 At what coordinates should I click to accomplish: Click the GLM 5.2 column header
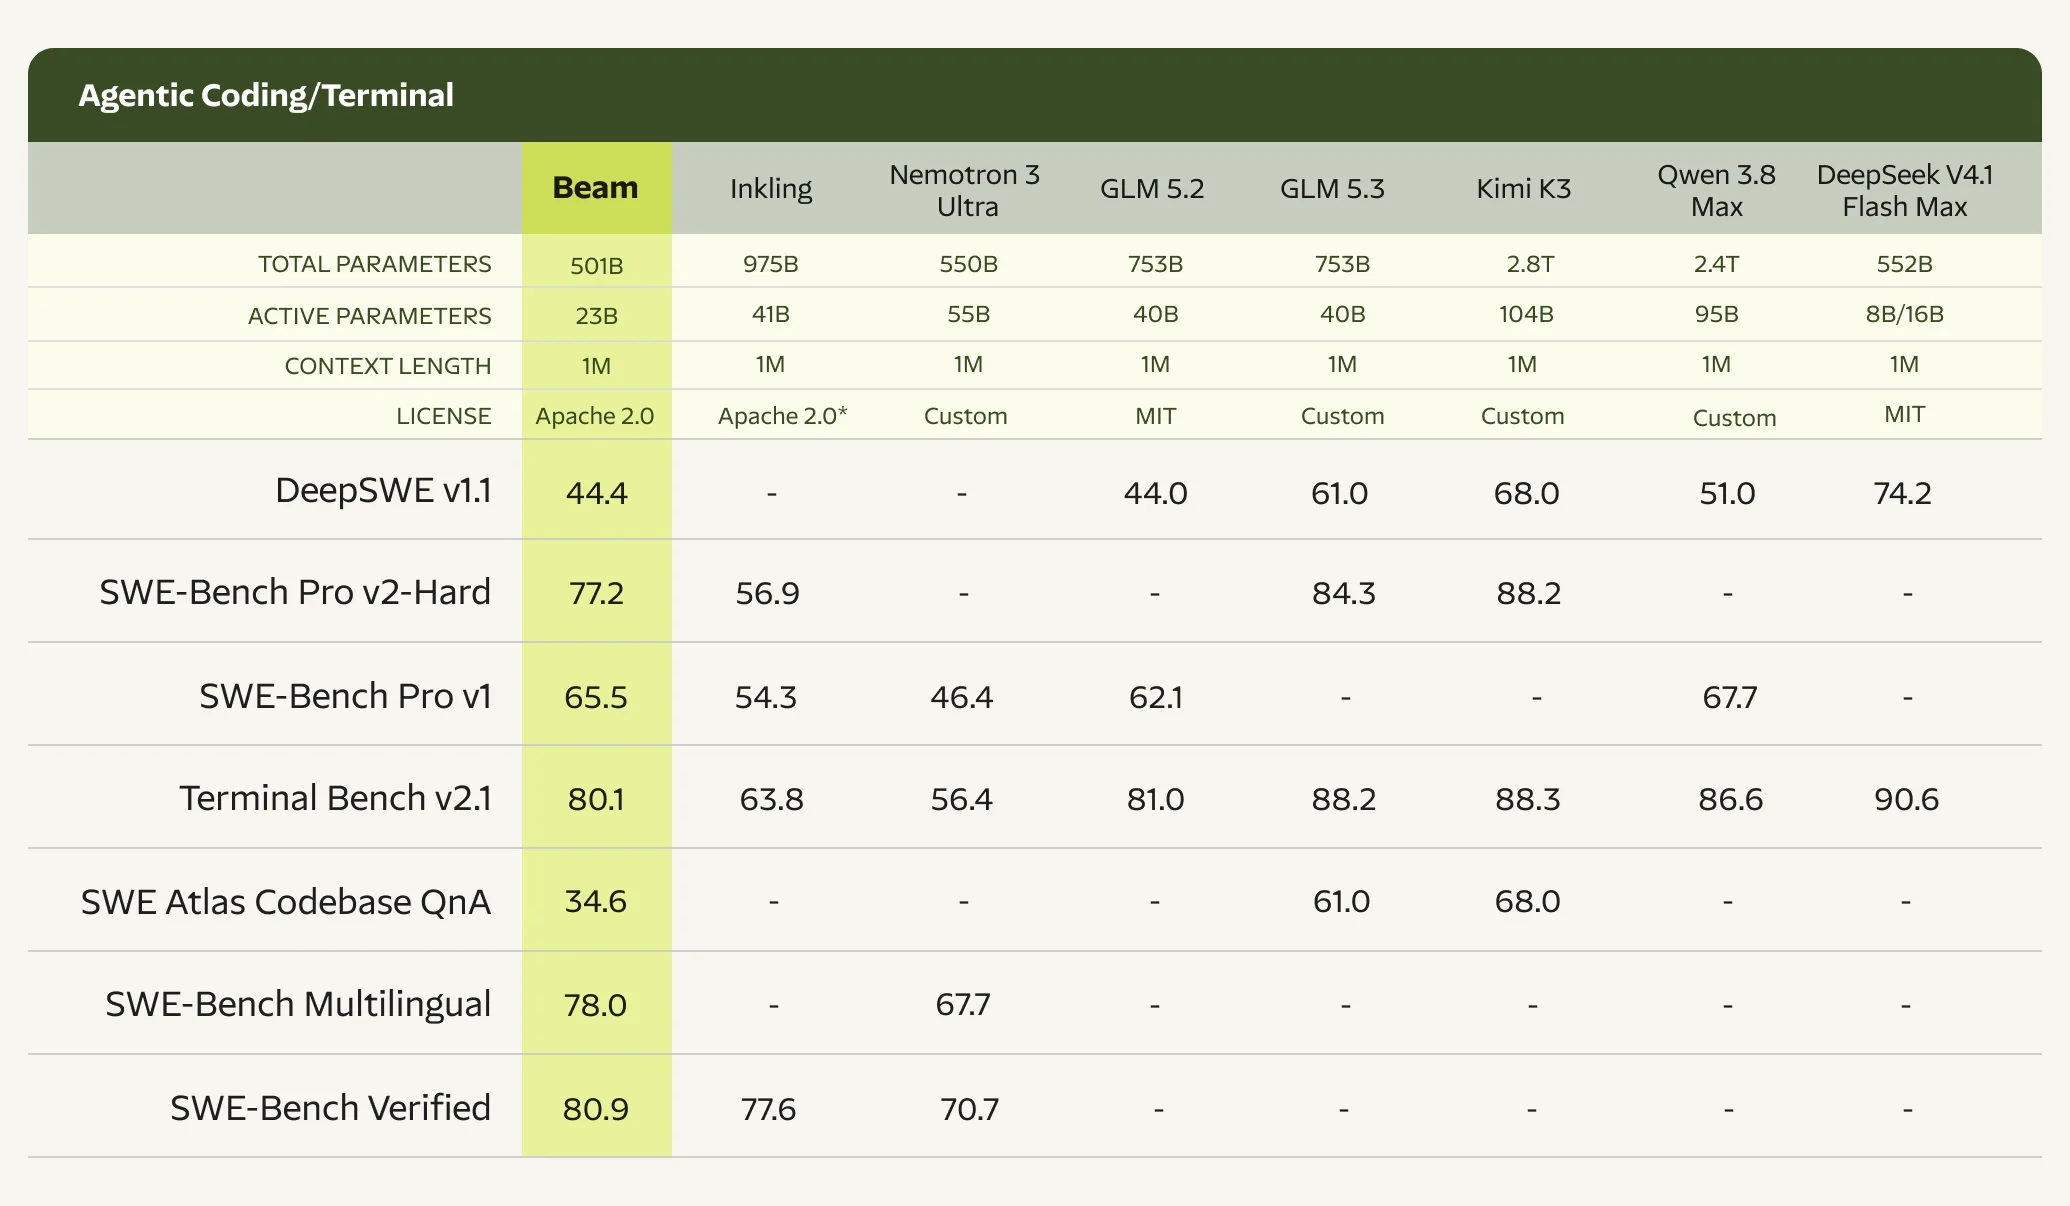click(1152, 188)
